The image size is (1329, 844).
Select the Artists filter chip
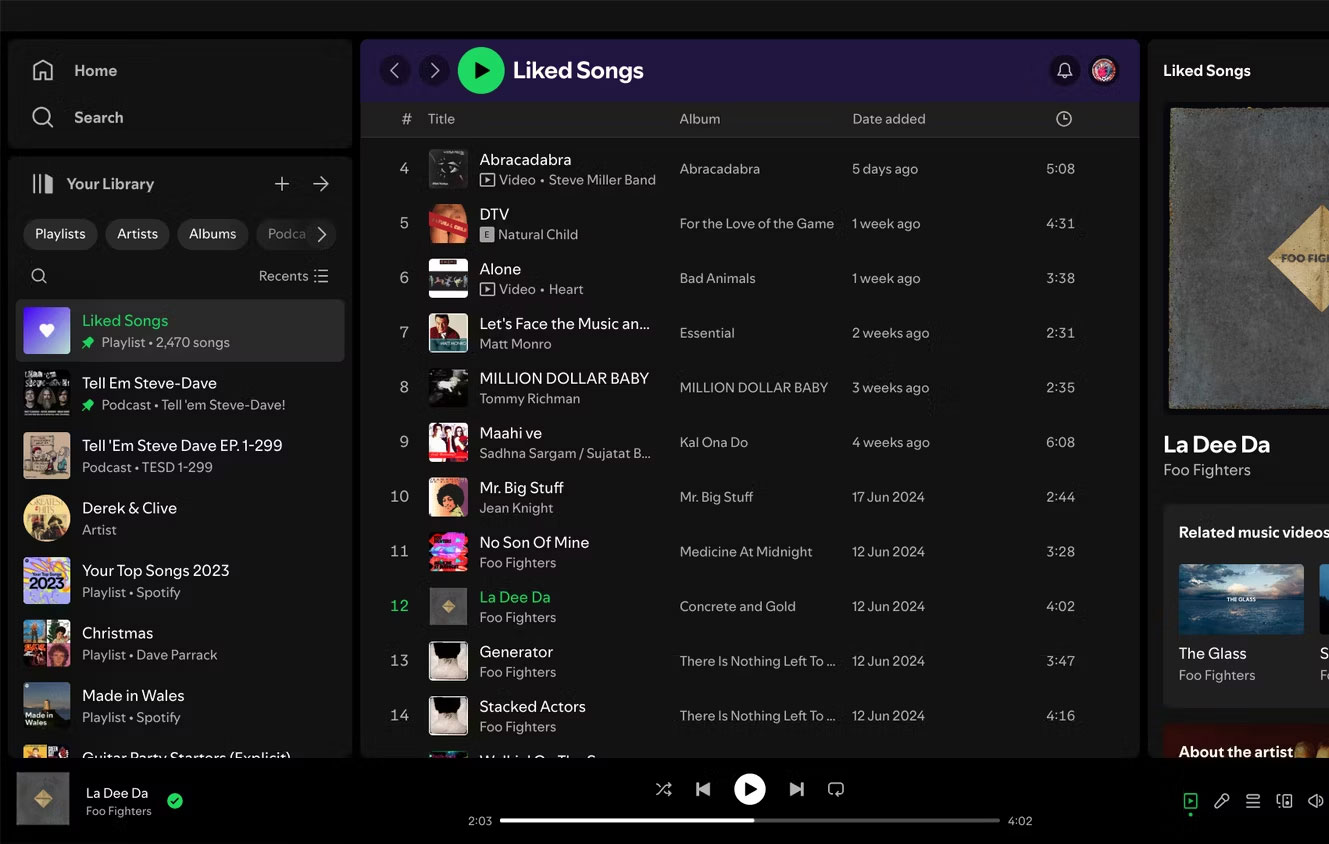(137, 234)
